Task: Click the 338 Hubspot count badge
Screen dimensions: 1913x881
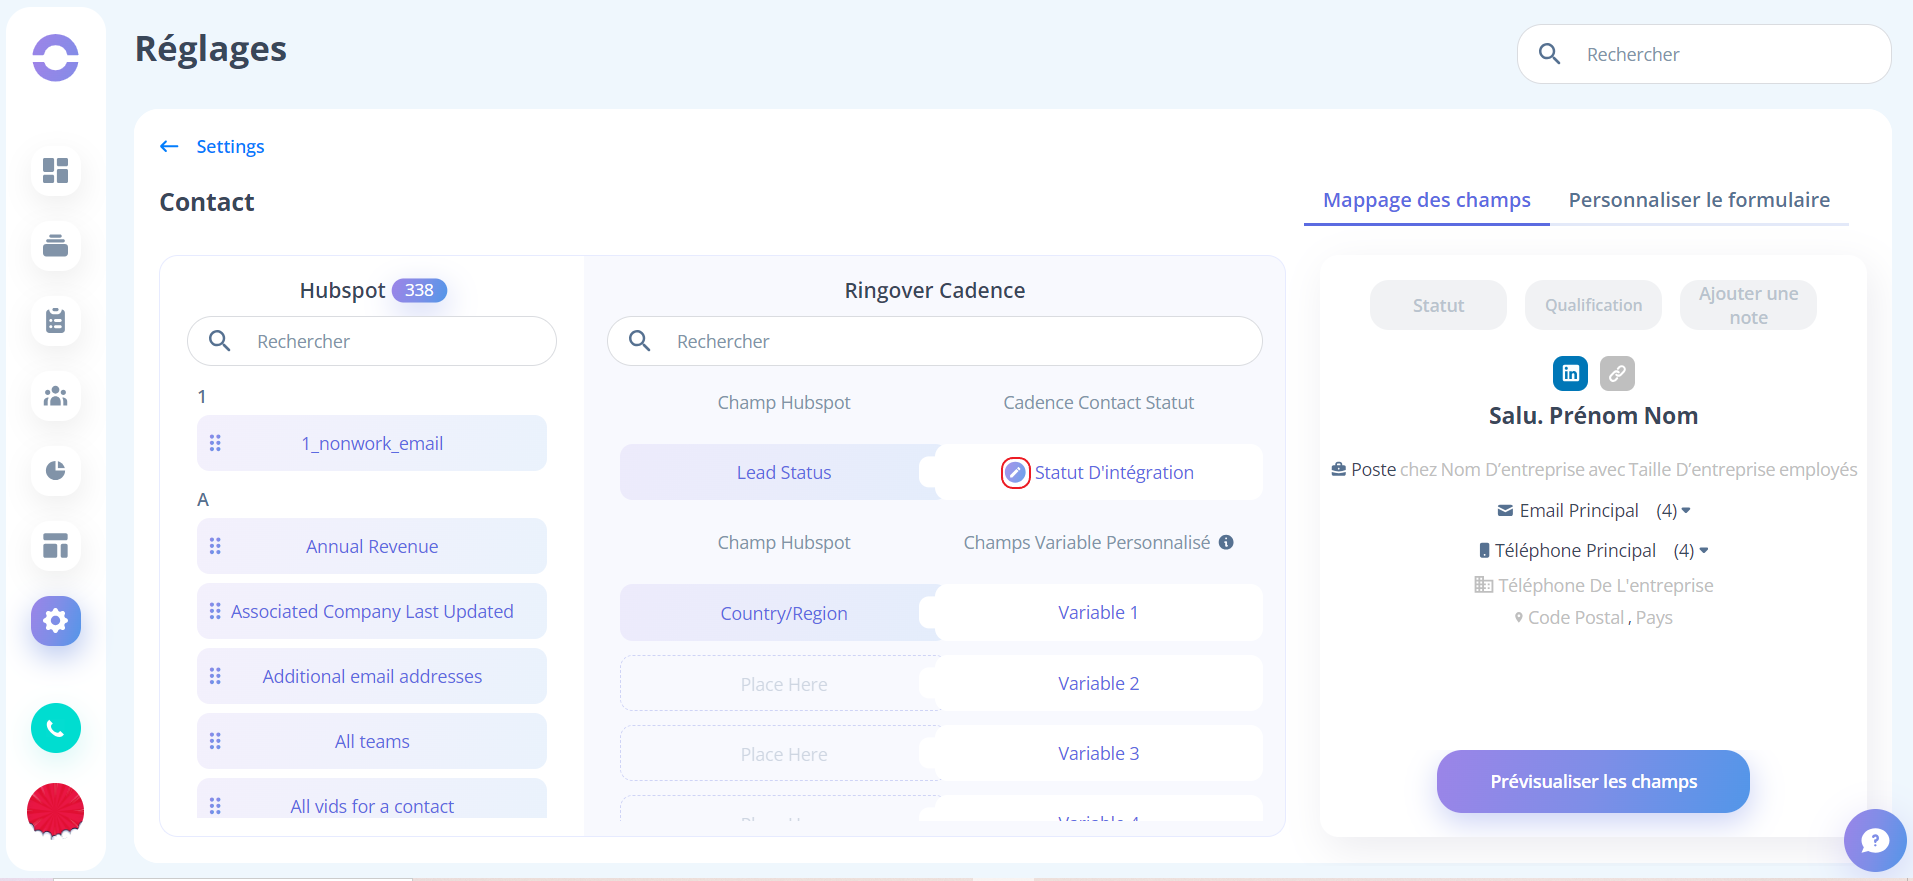Action: [419, 290]
